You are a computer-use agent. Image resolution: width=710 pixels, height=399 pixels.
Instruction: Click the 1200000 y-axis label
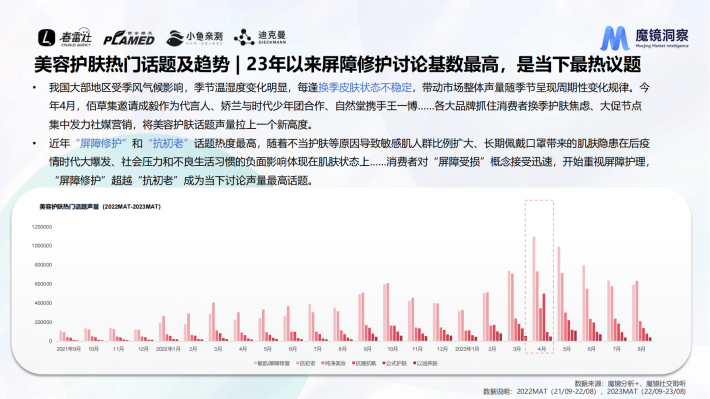(42, 227)
